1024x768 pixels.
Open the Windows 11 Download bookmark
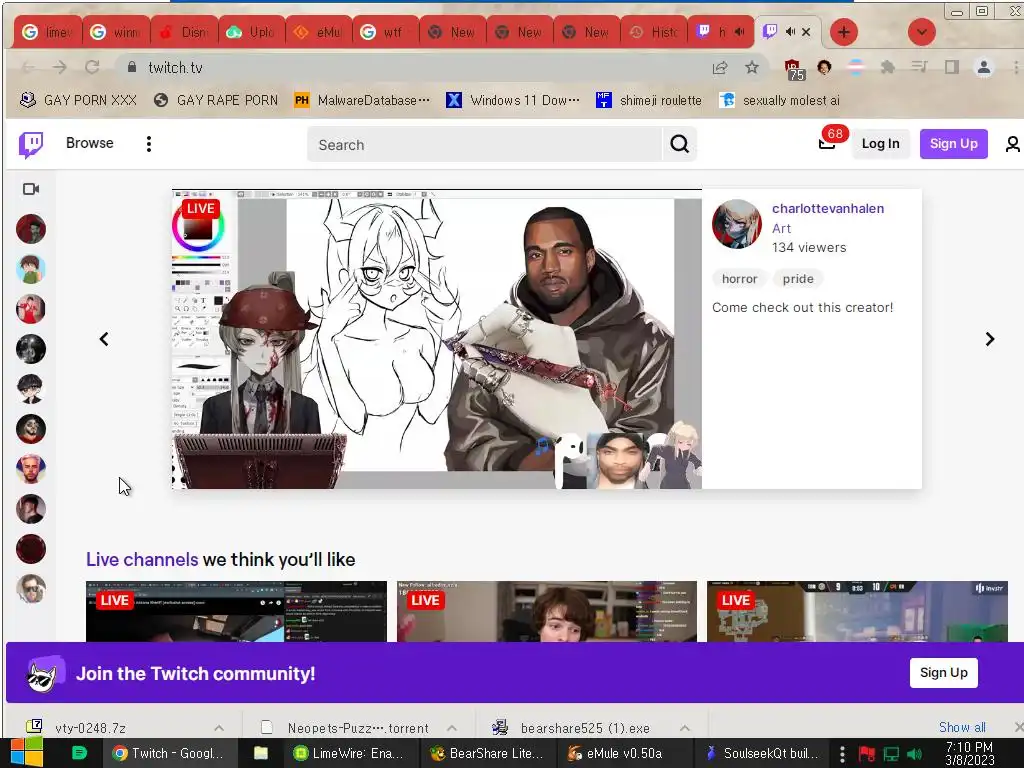[x=513, y=100]
